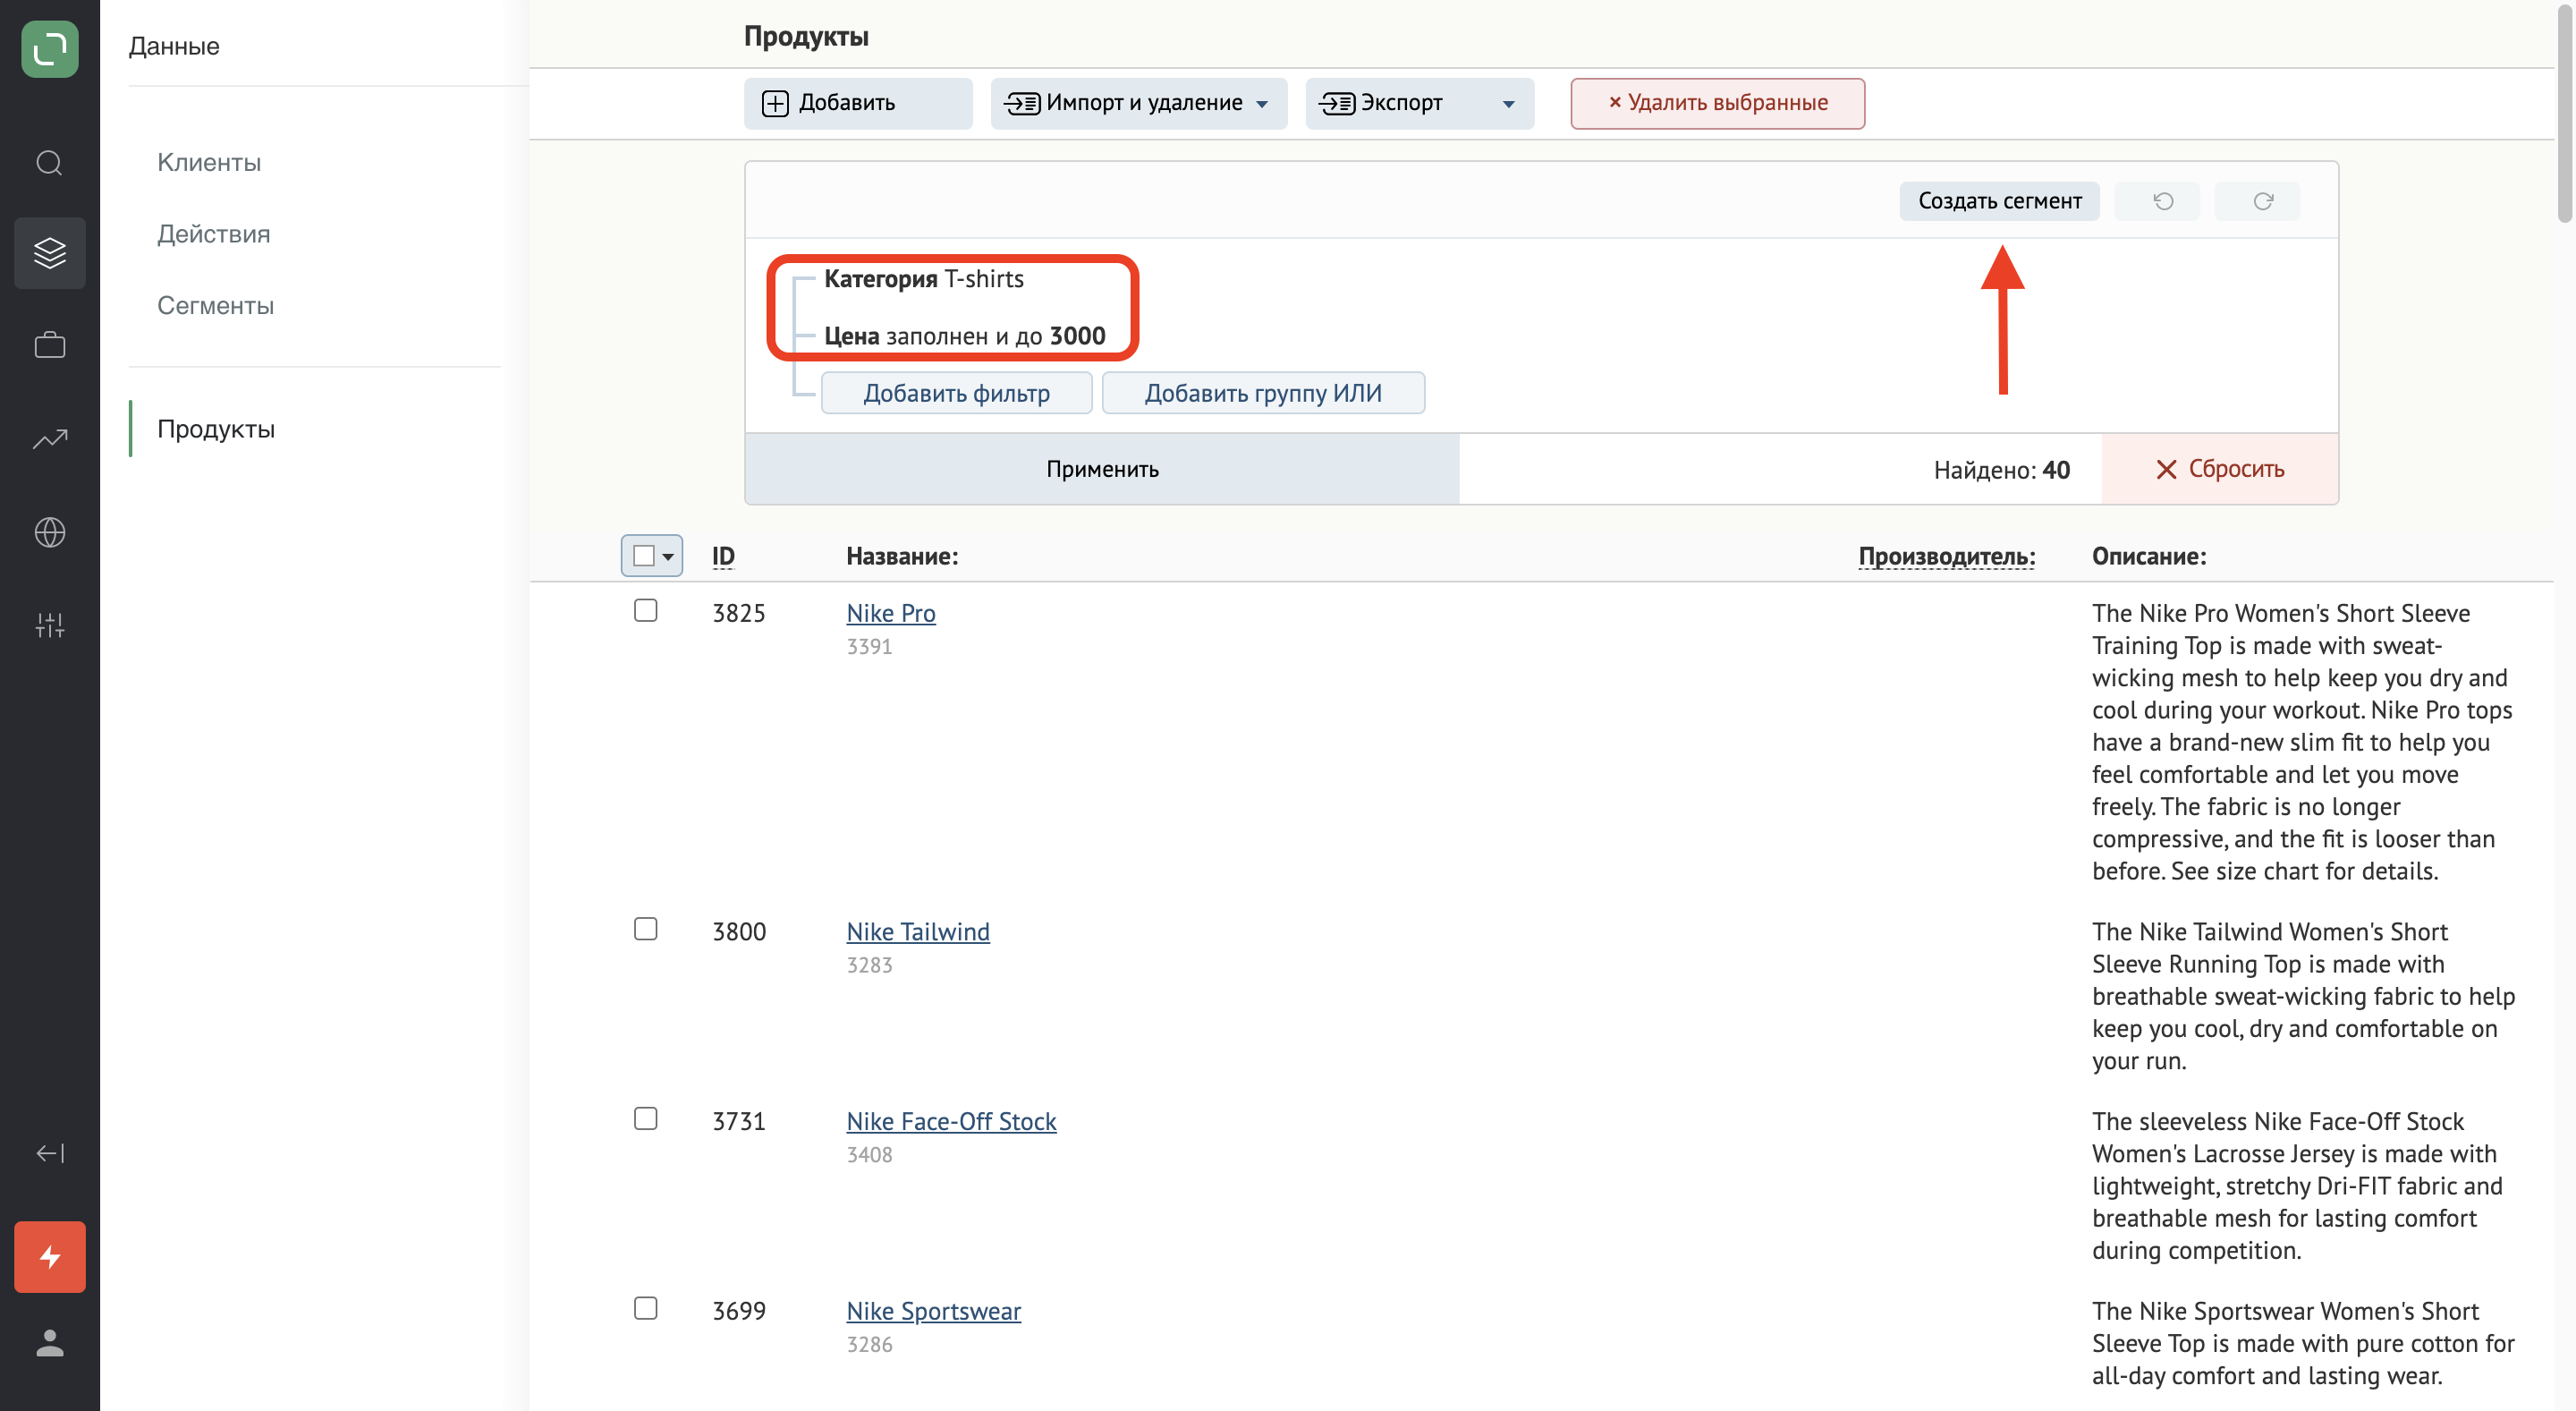The width and height of the screenshot is (2576, 1411).
Task: Click Добавить группу ИЛИ button
Action: click(1263, 393)
